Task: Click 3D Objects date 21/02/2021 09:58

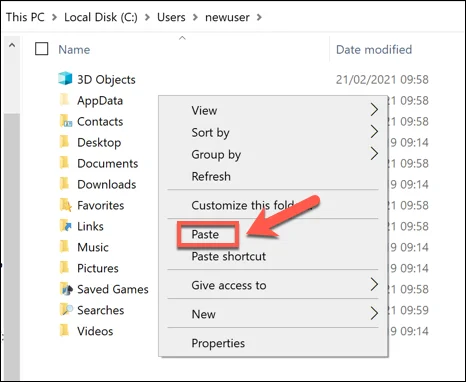Action: pyautogui.click(x=382, y=79)
